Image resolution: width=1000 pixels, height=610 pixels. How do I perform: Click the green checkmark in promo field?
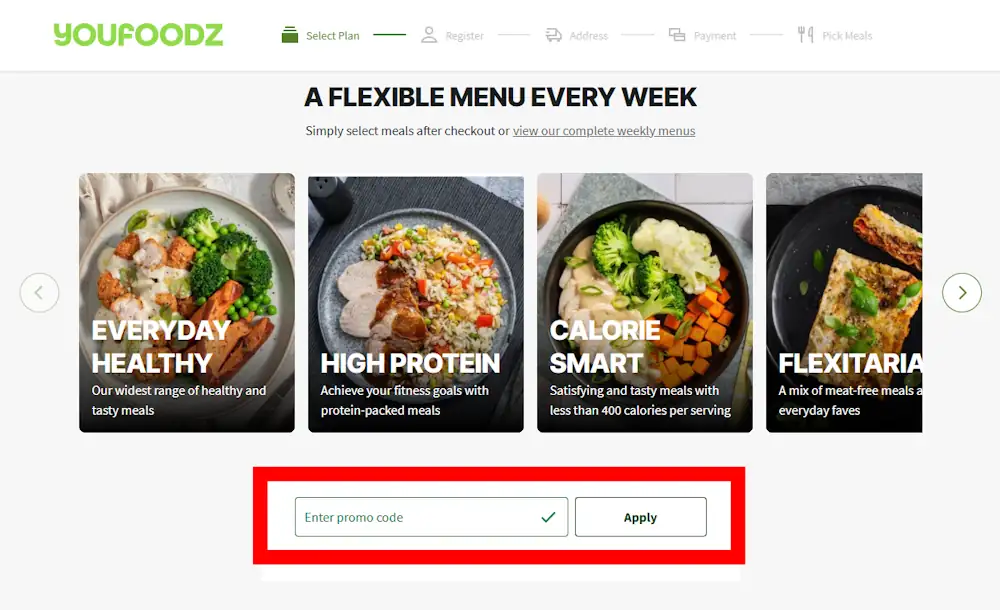548,517
